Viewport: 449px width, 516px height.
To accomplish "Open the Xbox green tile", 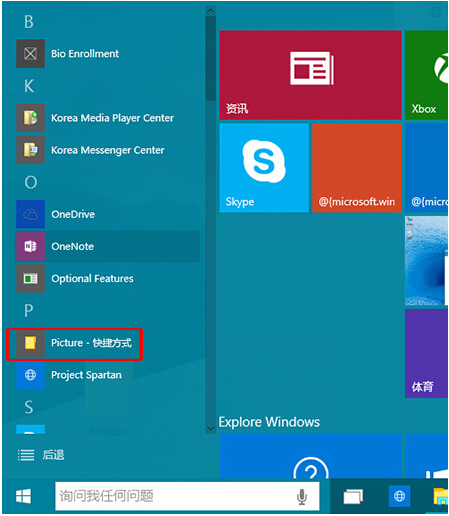I will click(x=426, y=75).
